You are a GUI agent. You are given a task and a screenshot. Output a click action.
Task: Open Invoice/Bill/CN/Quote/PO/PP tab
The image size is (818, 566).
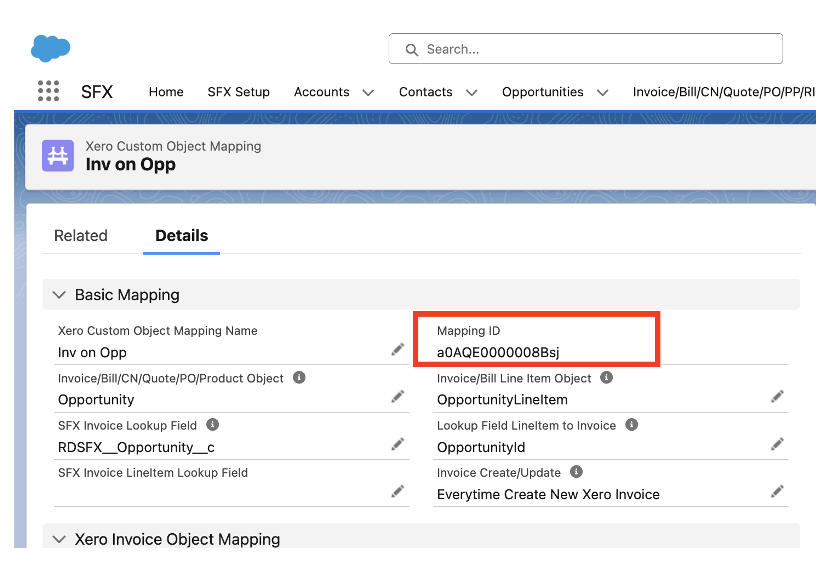point(724,92)
